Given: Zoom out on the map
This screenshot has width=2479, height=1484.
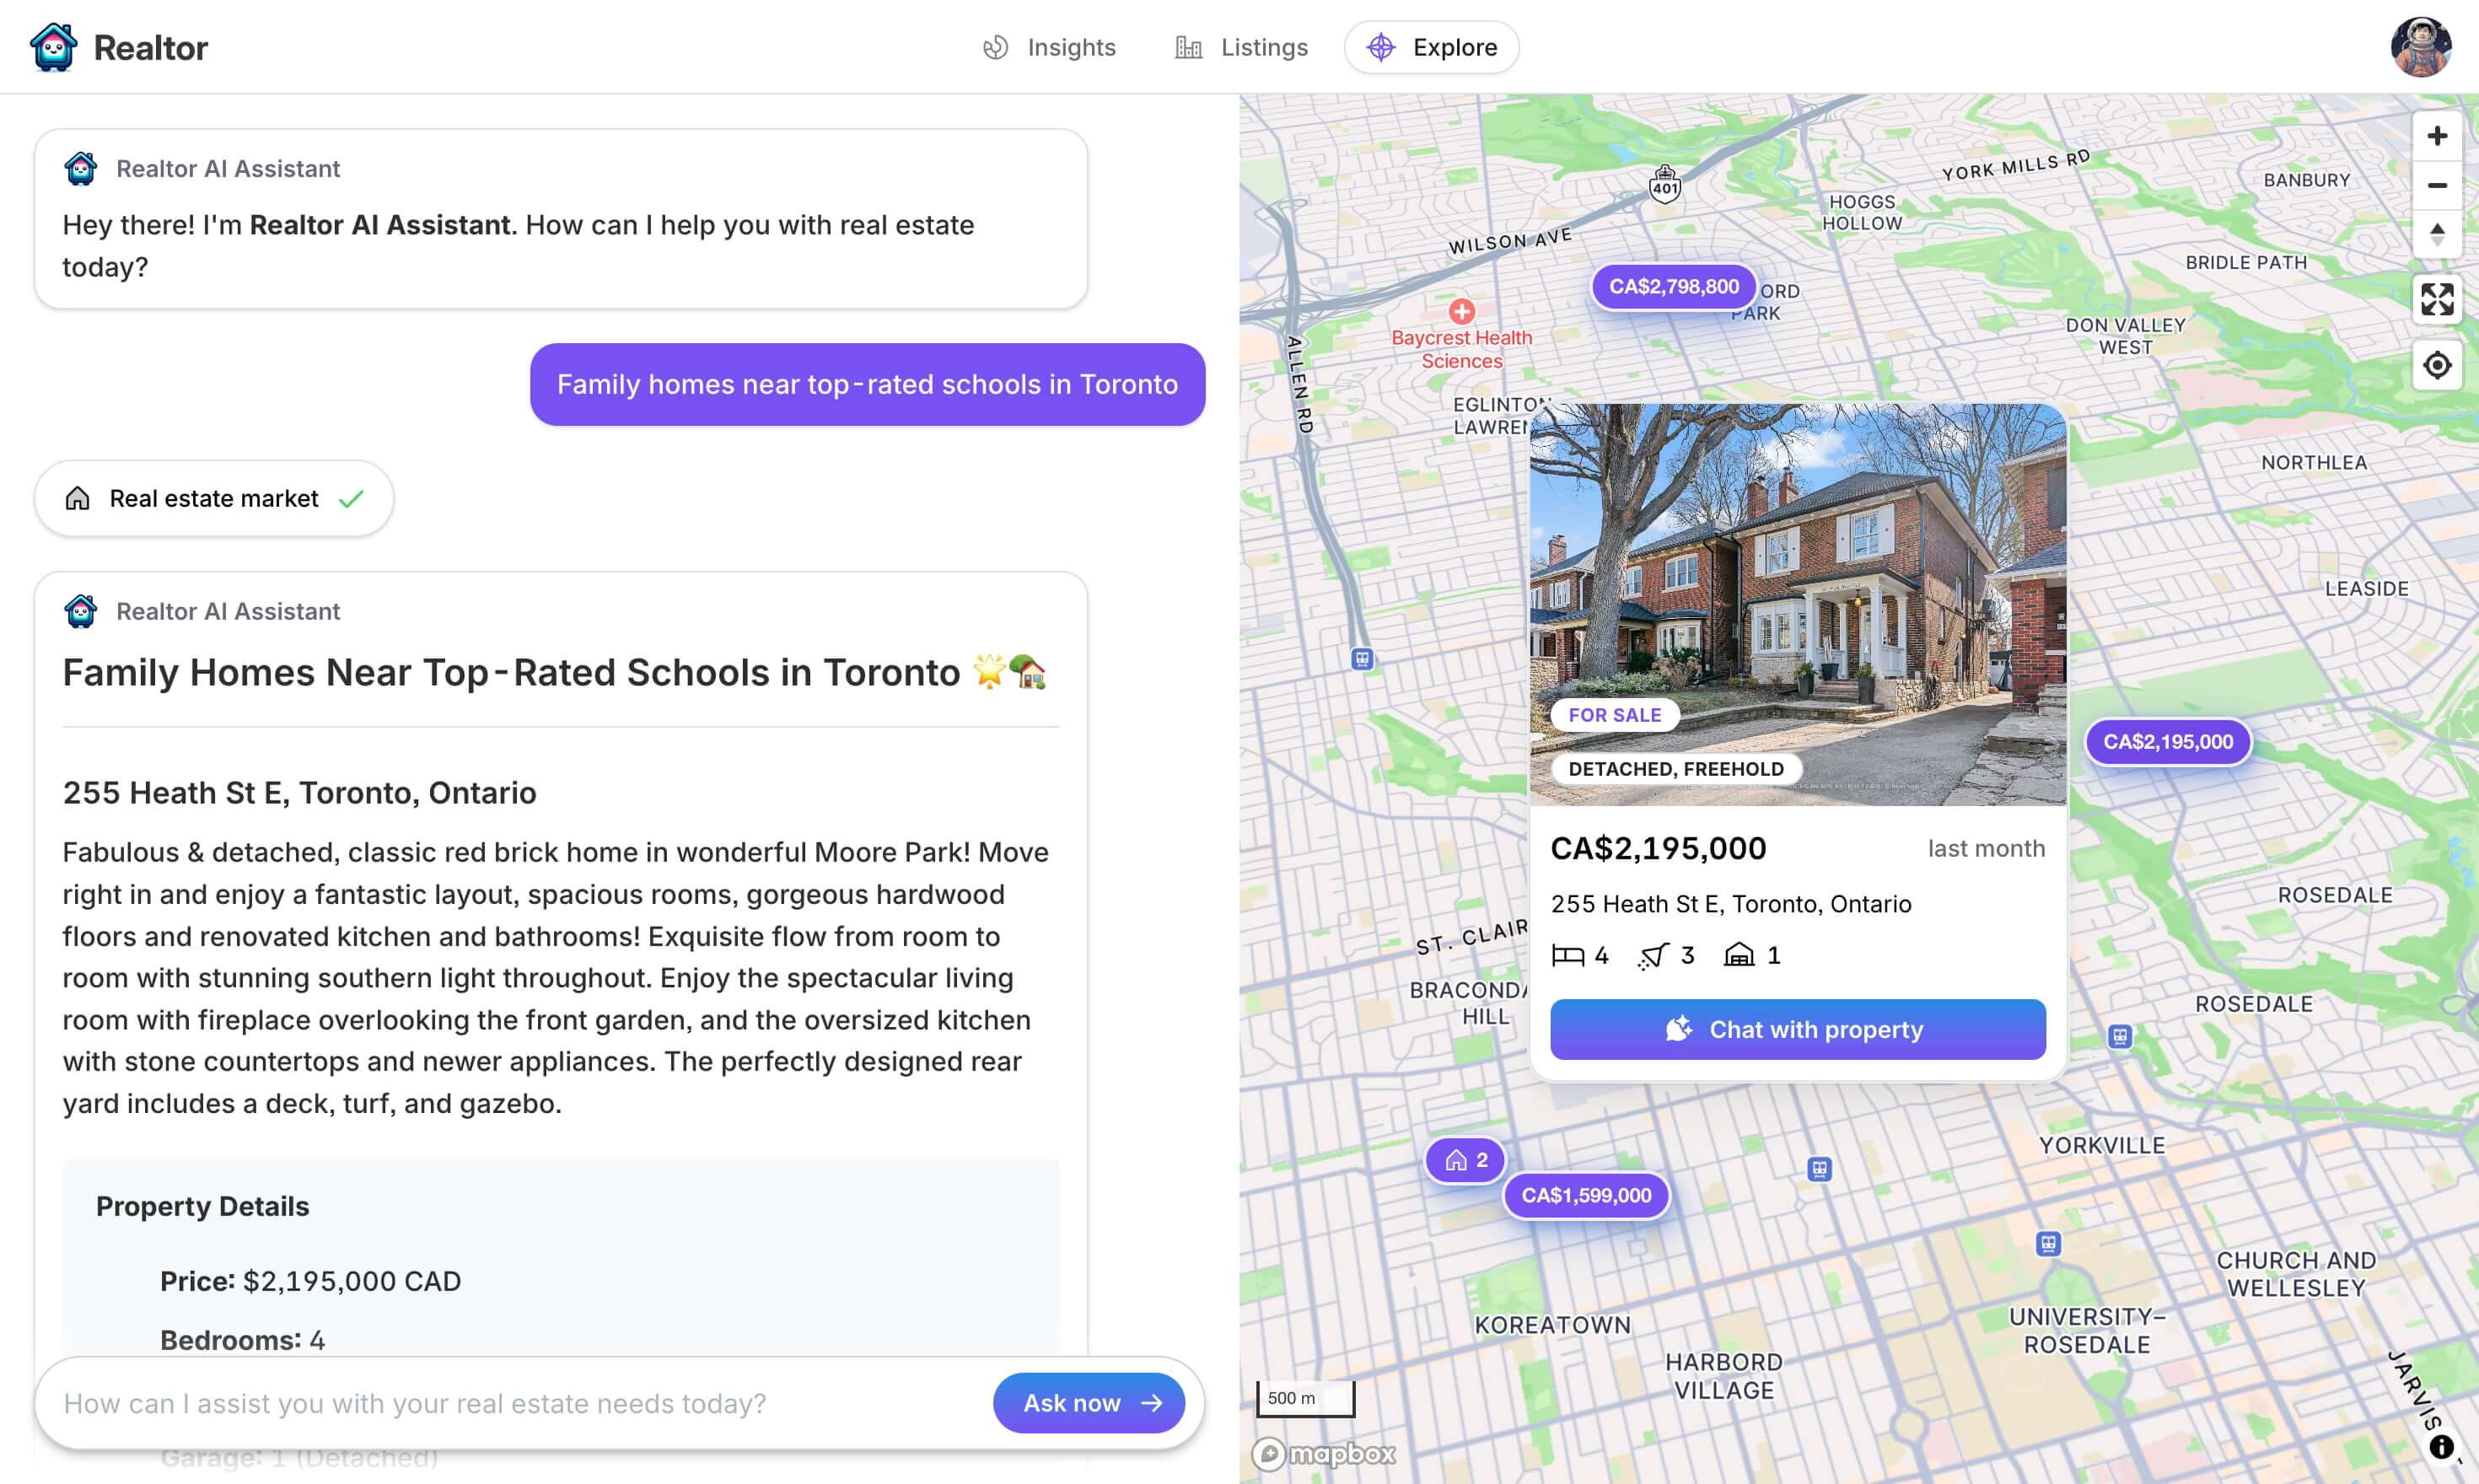Looking at the screenshot, I should click(2437, 186).
